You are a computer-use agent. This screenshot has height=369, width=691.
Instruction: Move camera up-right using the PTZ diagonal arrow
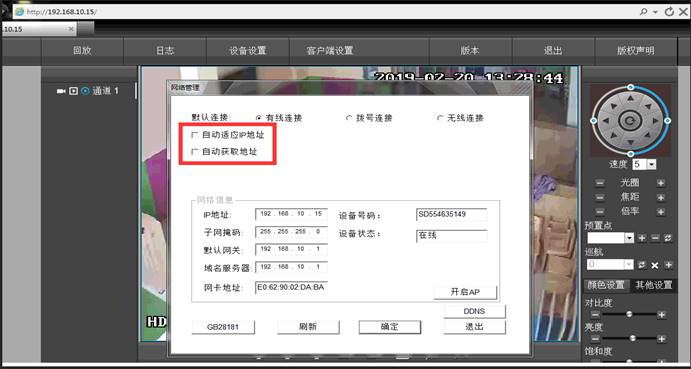(x=647, y=106)
